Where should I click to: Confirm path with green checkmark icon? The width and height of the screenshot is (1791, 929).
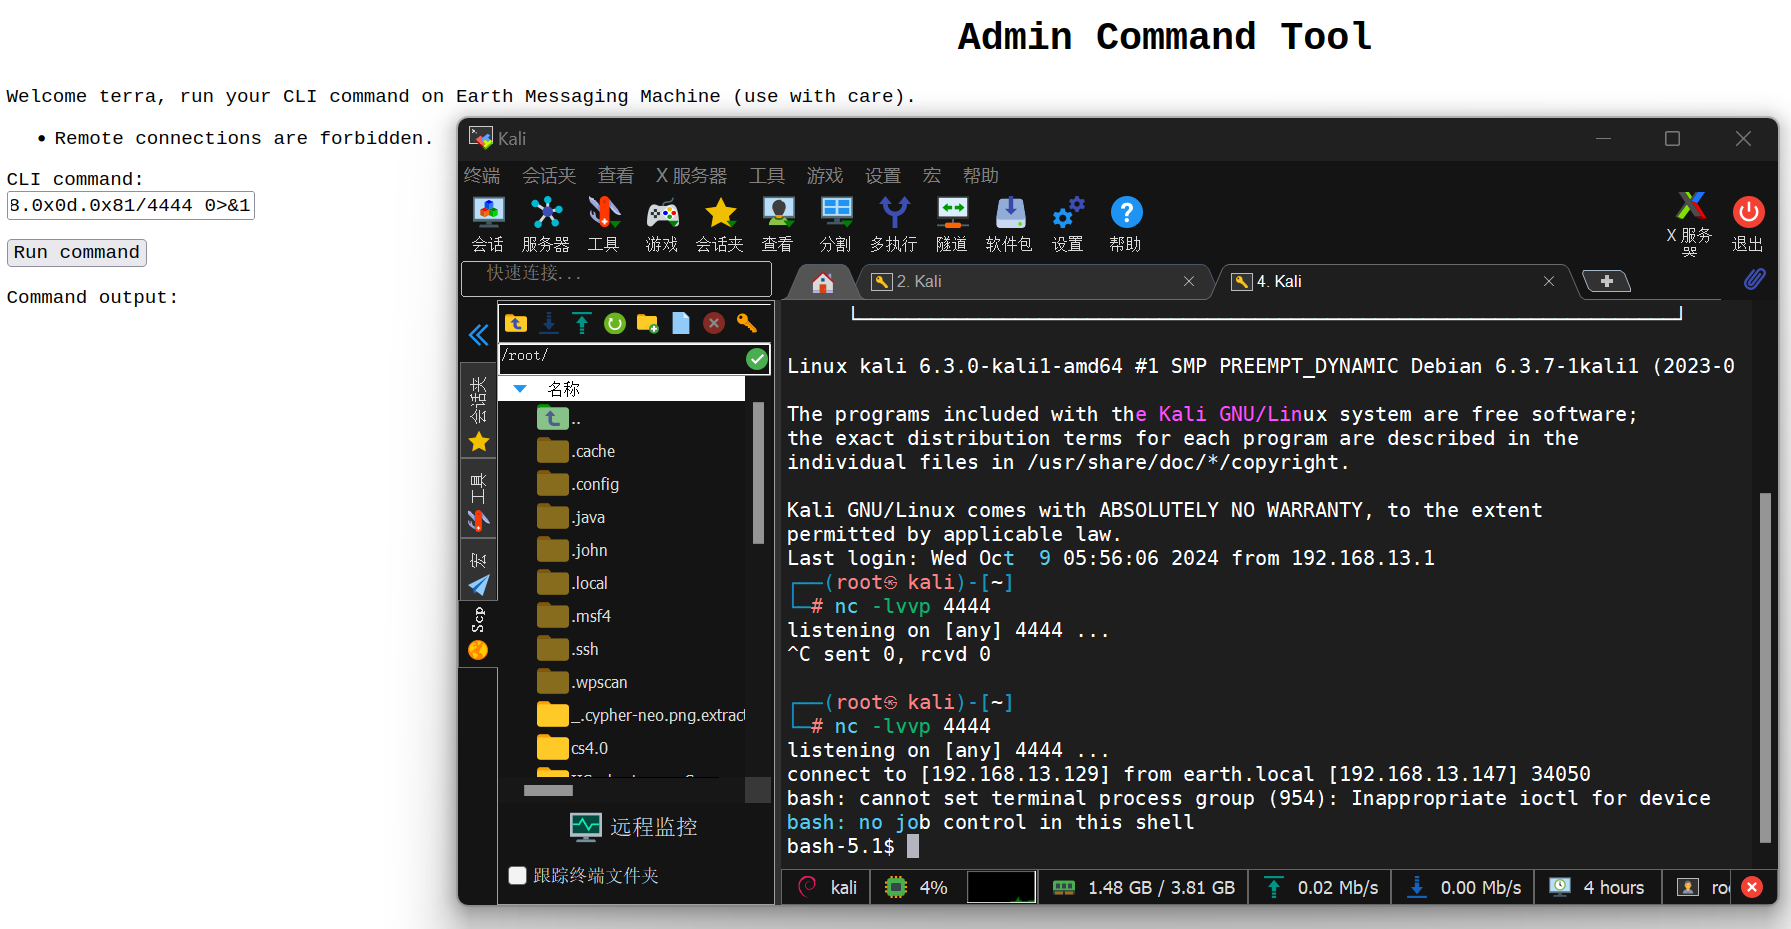tap(757, 358)
